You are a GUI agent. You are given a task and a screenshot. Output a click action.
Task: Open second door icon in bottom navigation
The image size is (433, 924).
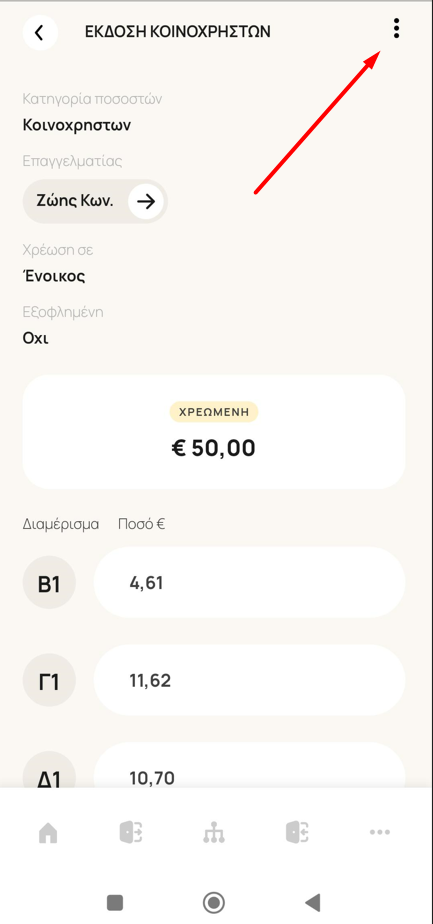pos(130,833)
